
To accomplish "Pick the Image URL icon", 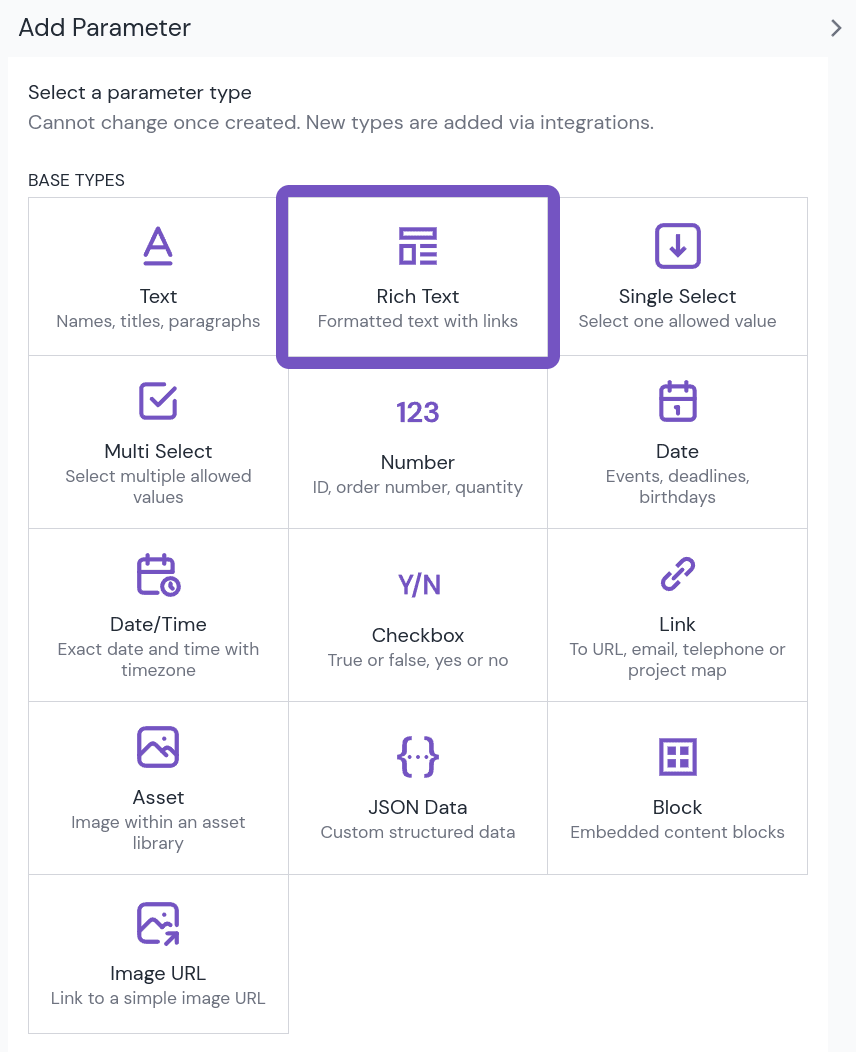I will point(158,923).
